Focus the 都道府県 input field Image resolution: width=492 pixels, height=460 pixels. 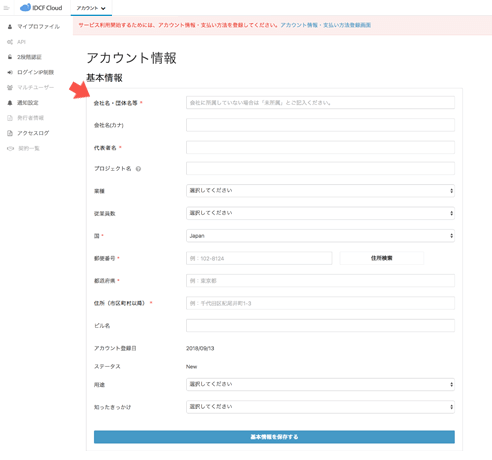[320, 281]
